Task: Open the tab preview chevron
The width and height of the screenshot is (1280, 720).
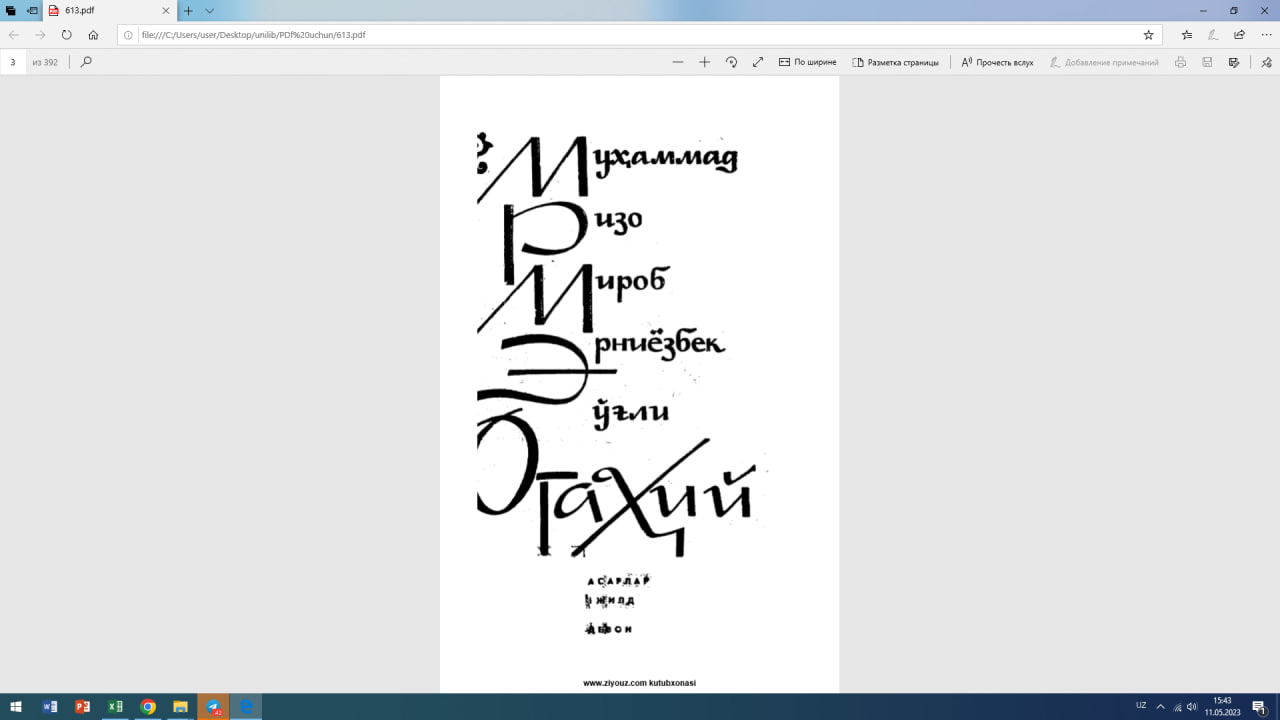Action: click(x=210, y=11)
